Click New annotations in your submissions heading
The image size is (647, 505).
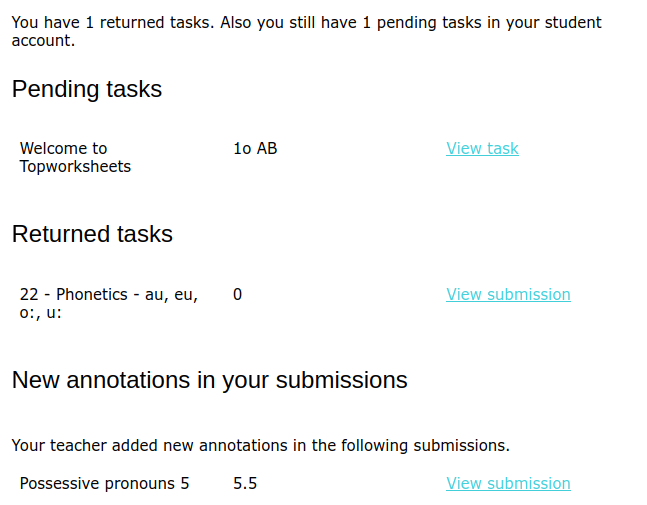click(210, 381)
